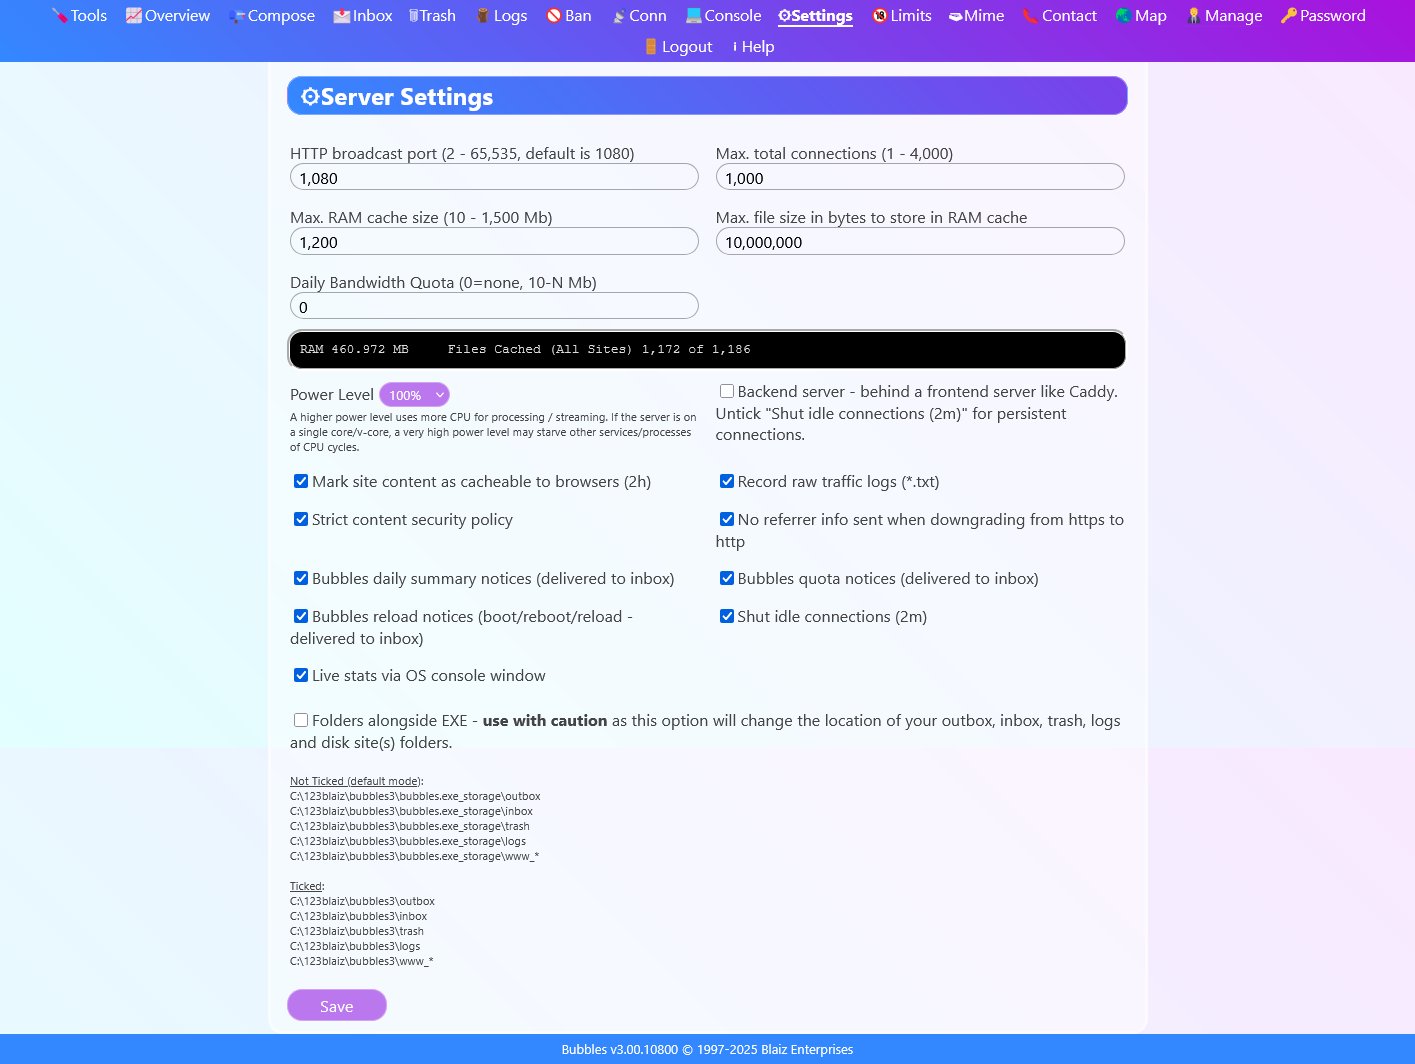This screenshot has width=1415, height=1064.
Task: Click the Conn plug icon
Action: point(619,16)
